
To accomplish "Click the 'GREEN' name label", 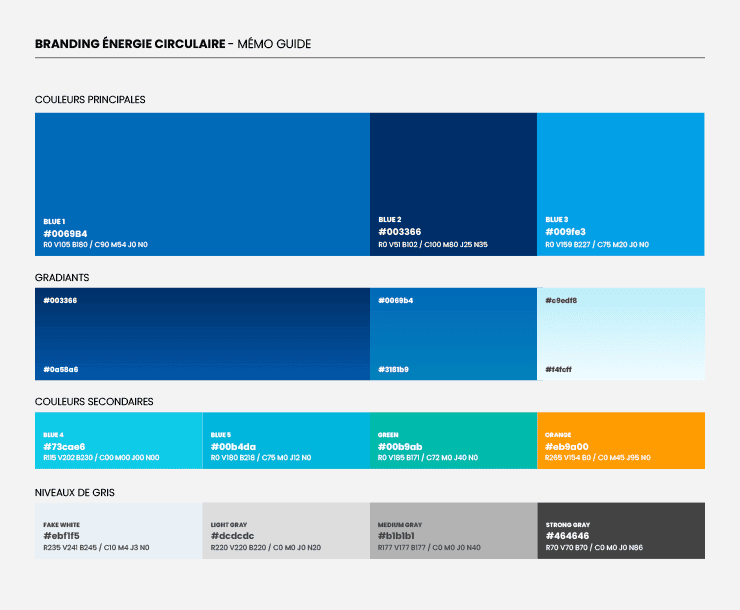I will tap(388, 435).
